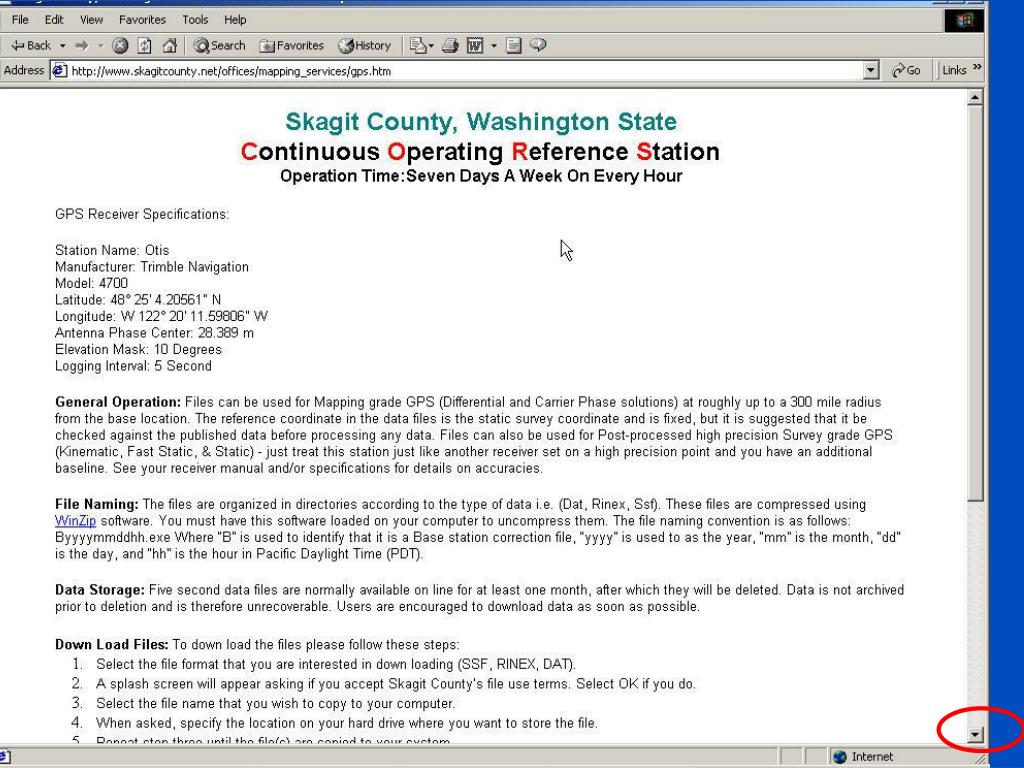Viewport: 1024px width, 768px height.
Task: Click the Latitude coordinate line
Action: point(138,300)
